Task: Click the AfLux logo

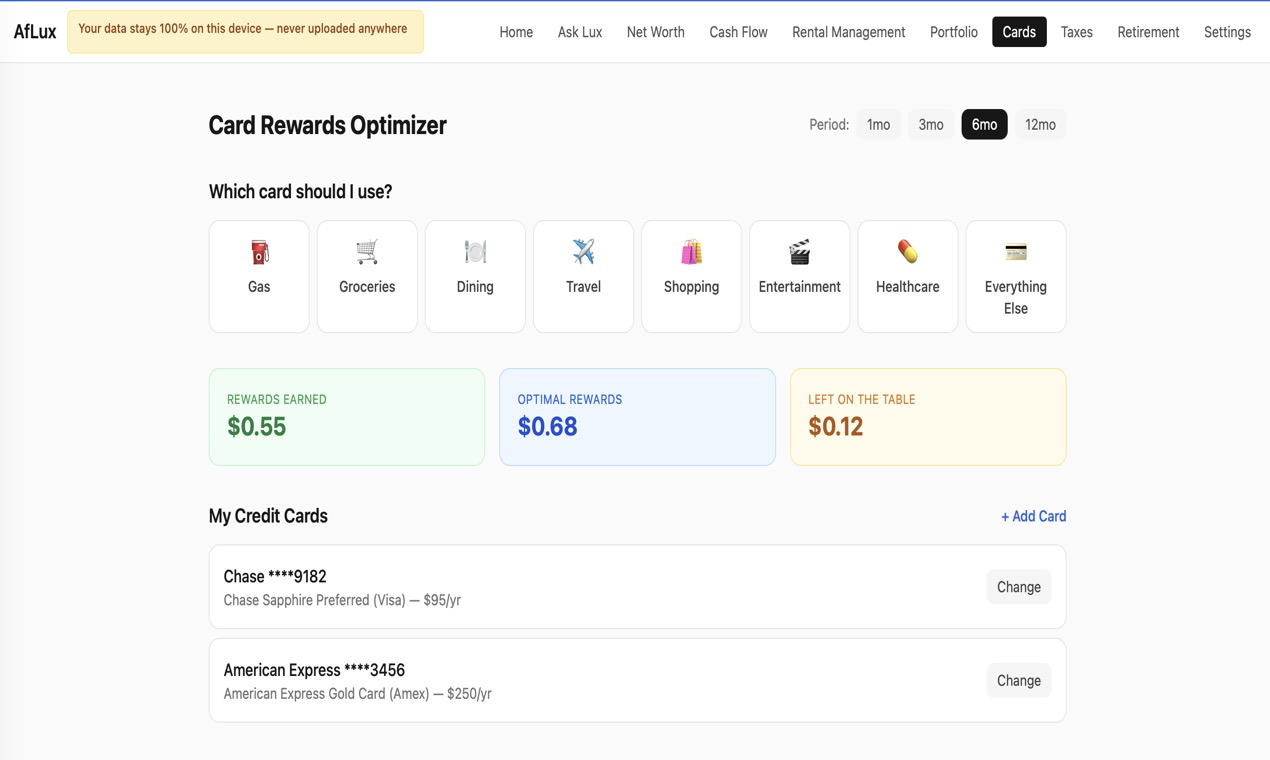Action: pos(35,32)
